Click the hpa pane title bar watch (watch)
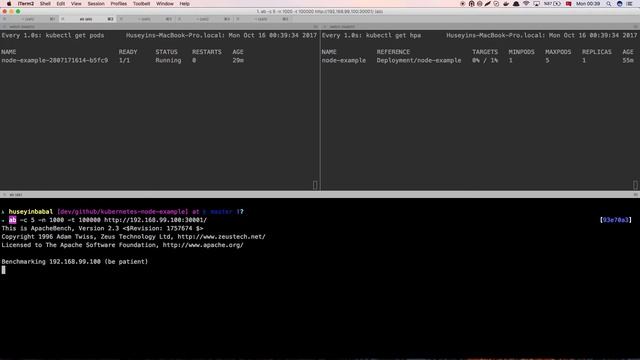Viewport: 640px width, 360px height. coord(342,27)
